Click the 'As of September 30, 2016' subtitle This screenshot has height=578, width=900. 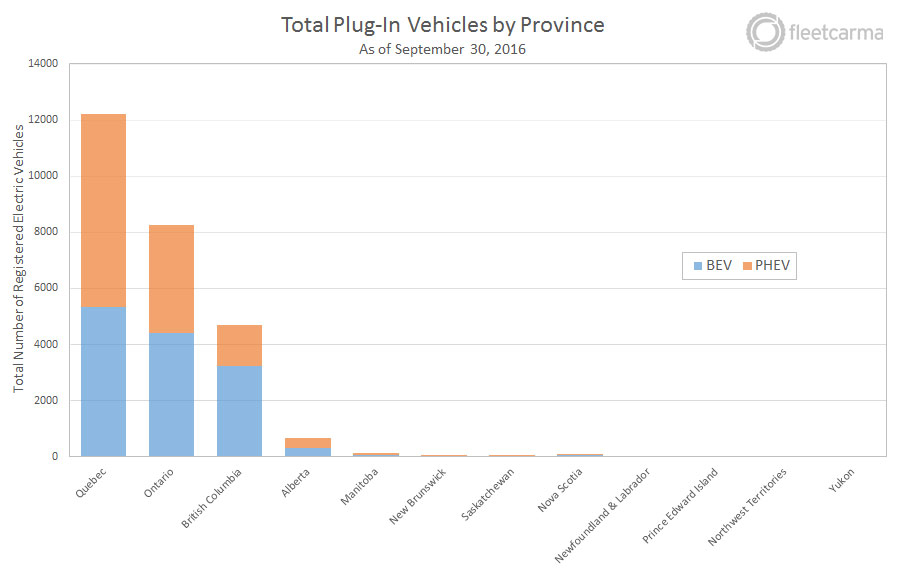click(442, 48)
